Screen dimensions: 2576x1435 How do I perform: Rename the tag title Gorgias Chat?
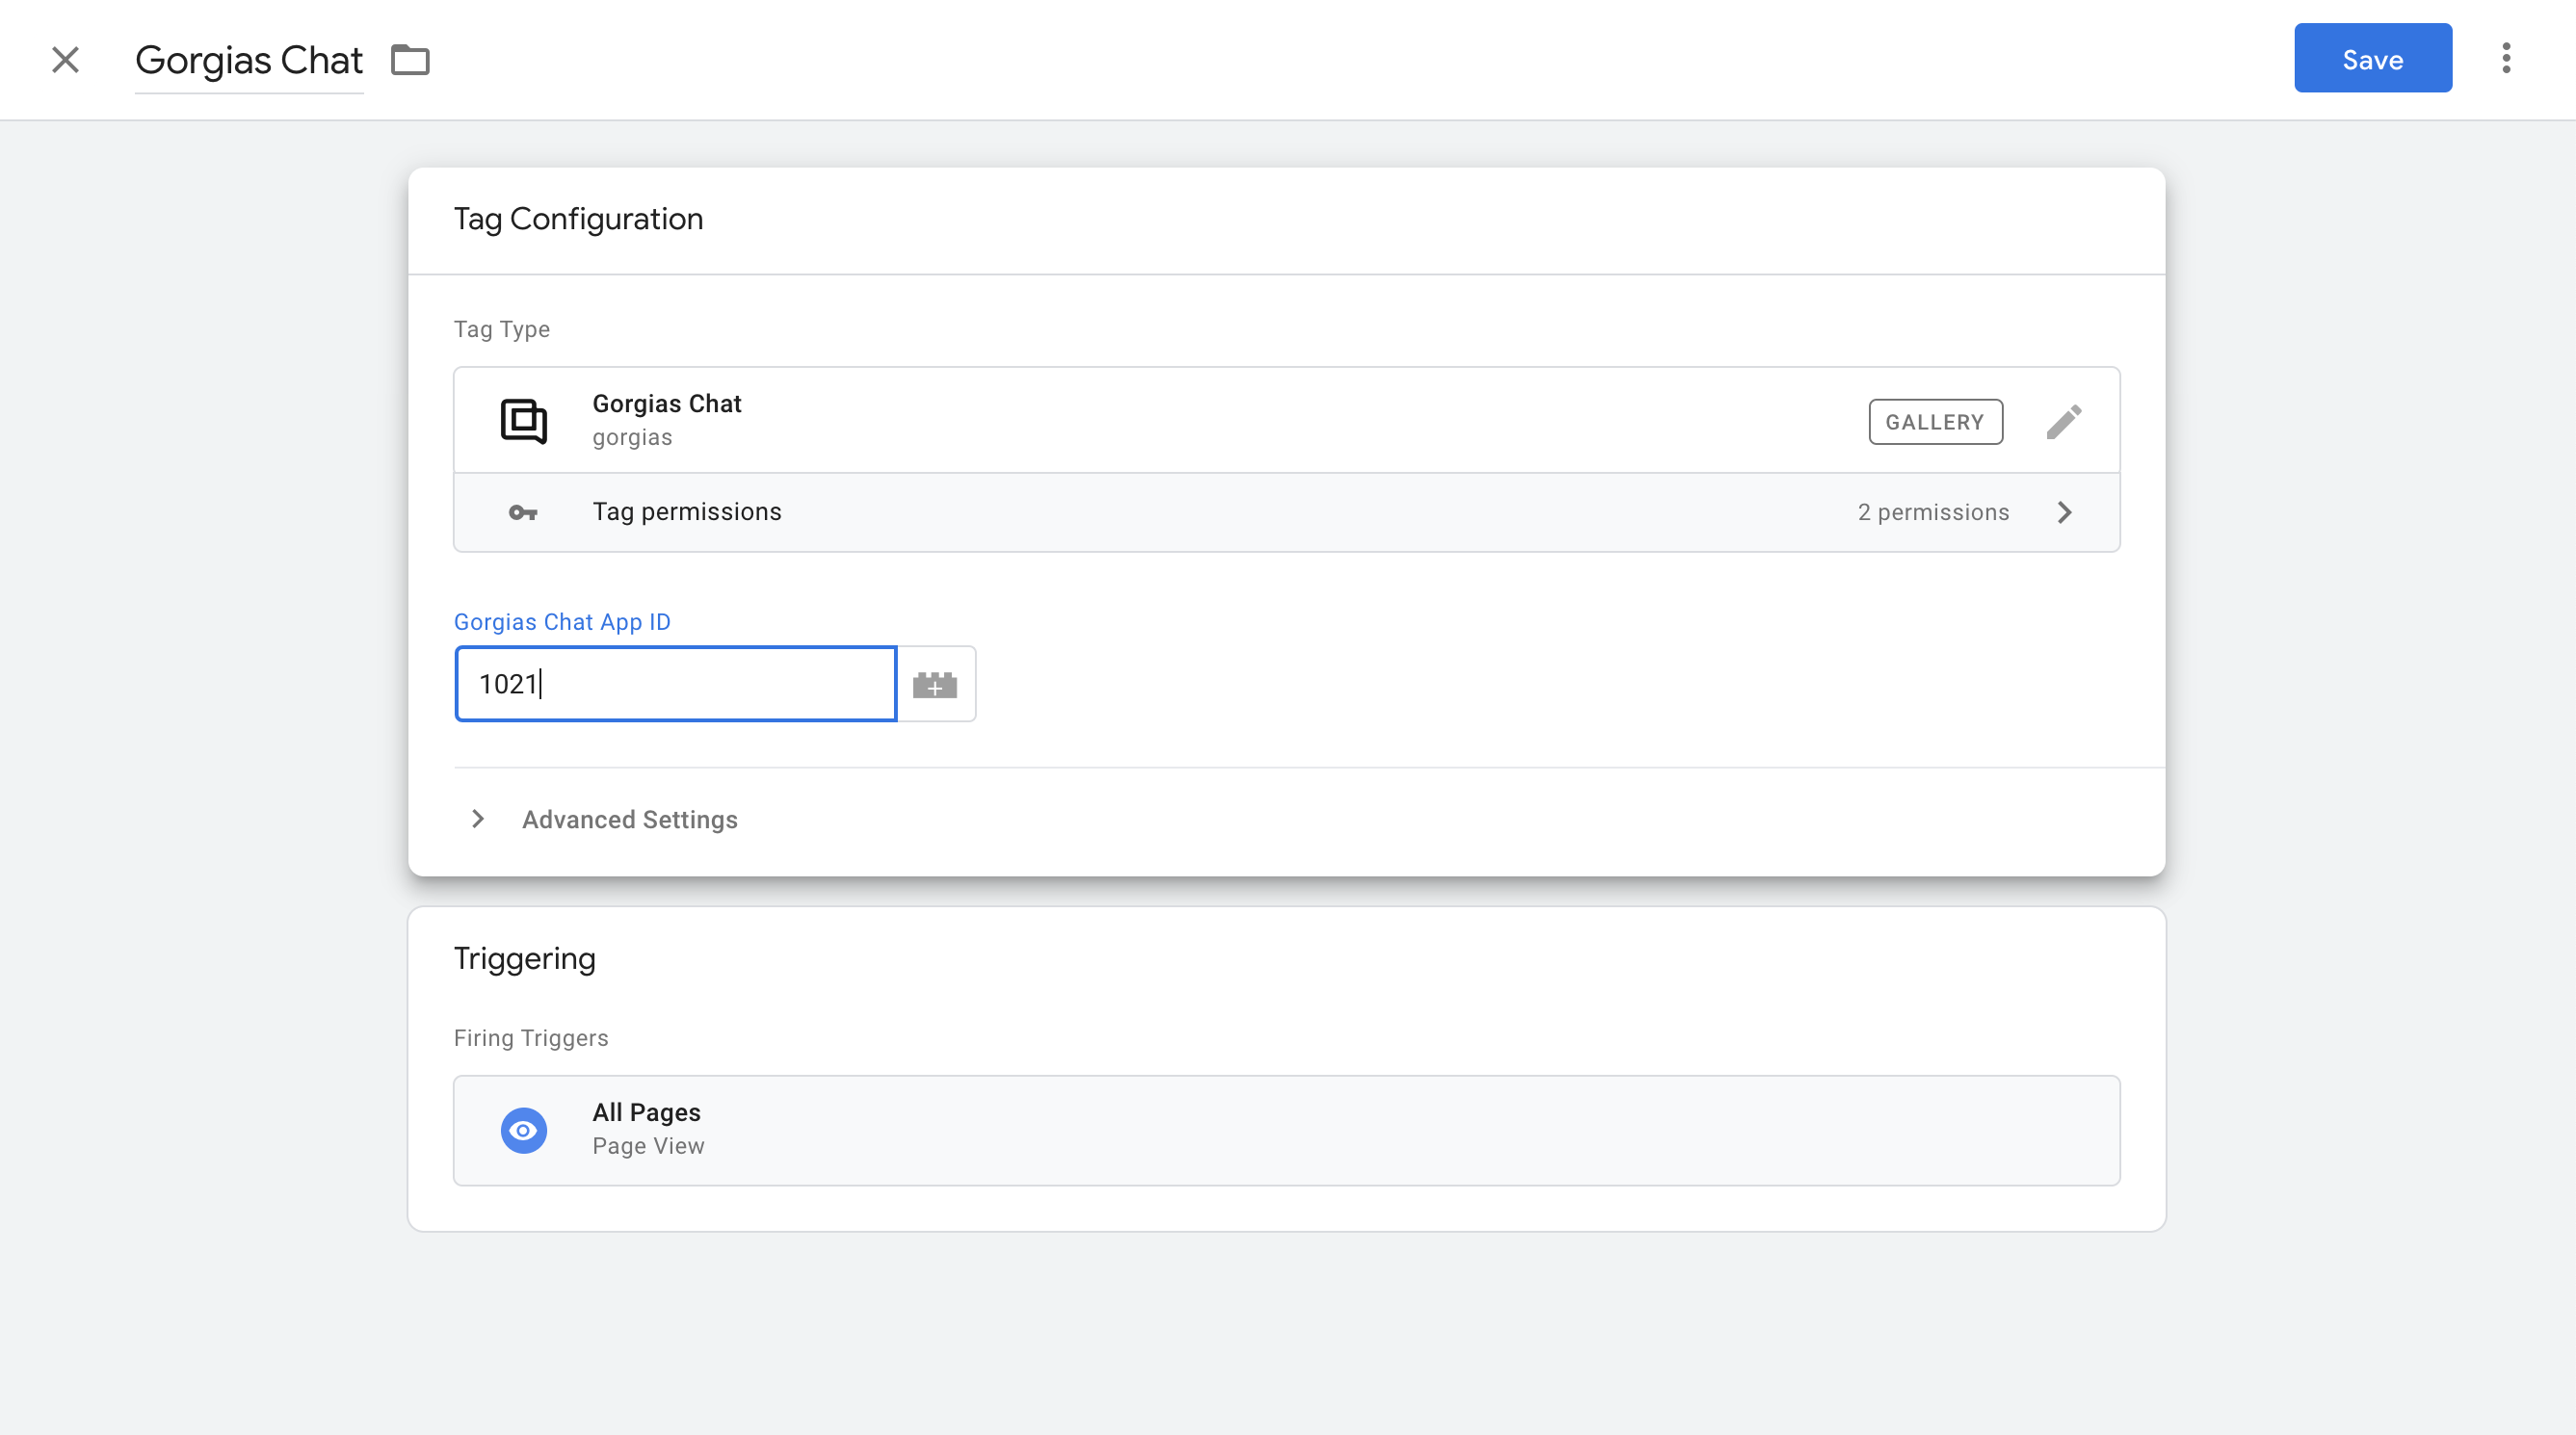click(249, 60)
